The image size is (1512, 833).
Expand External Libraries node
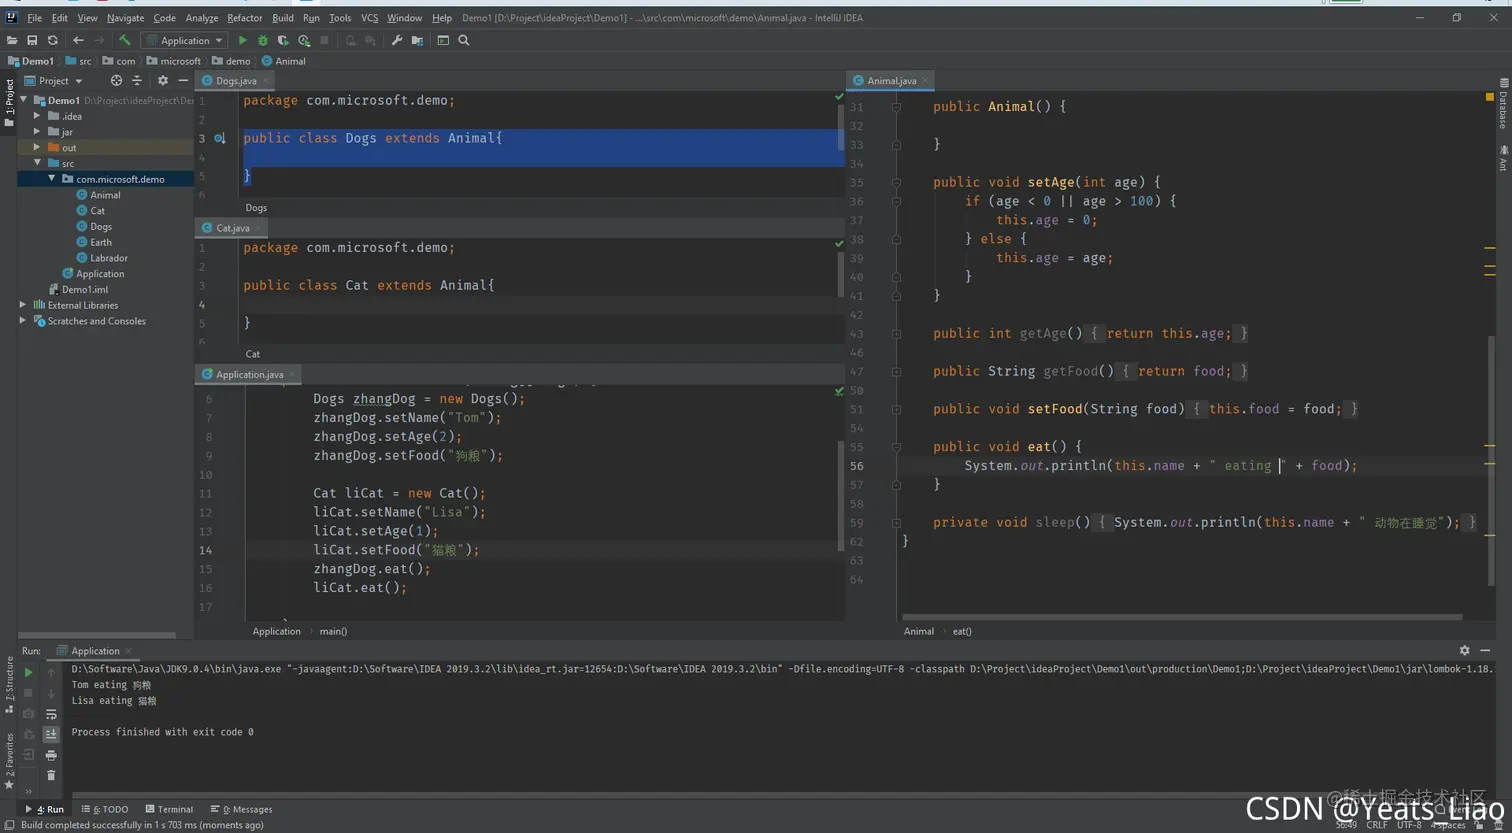coord(23,305)
